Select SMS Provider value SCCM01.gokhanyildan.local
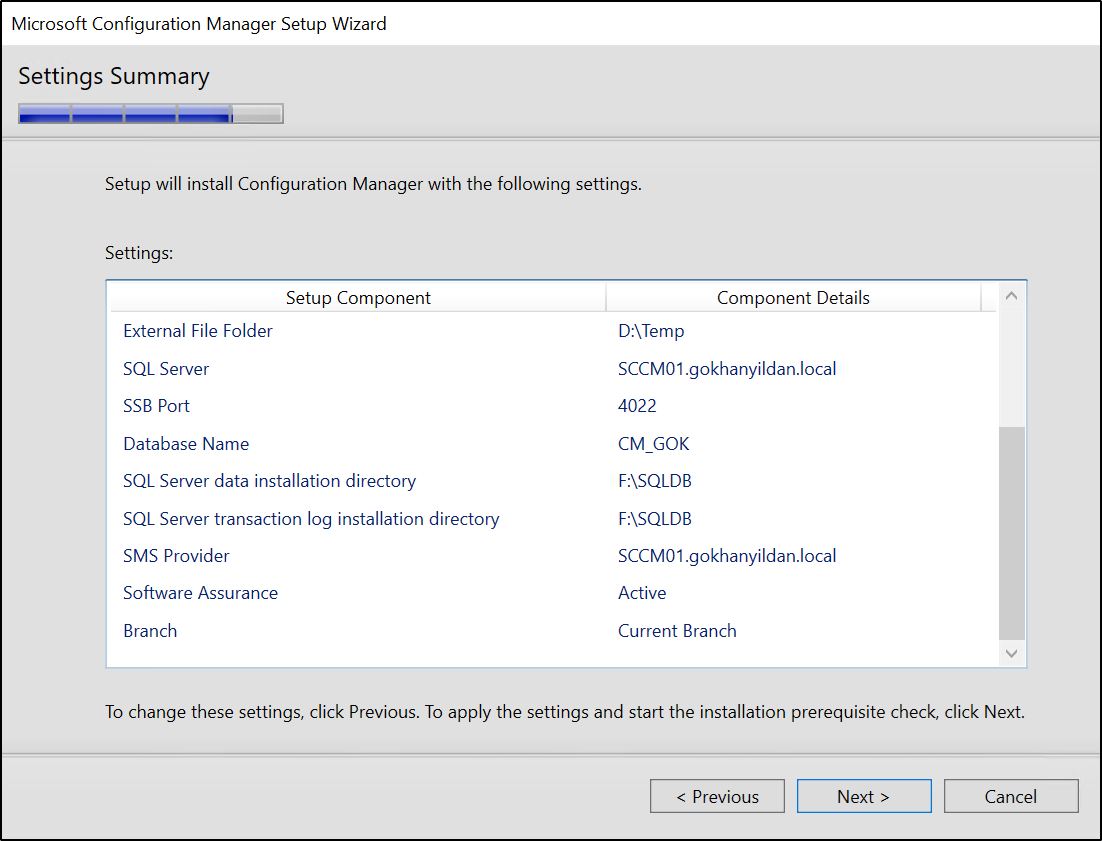The image size is (1102, 841). click(x=727, y=556)
